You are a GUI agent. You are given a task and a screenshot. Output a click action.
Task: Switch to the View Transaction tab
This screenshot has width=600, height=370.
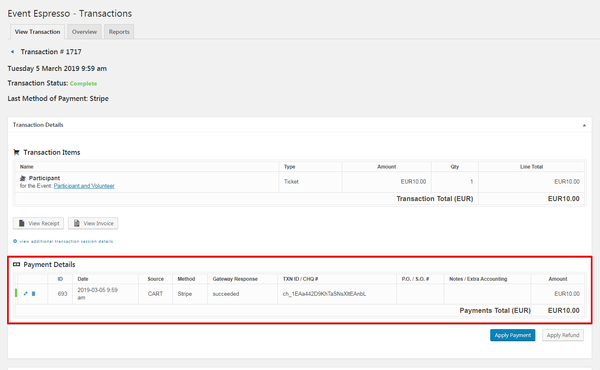37,32
